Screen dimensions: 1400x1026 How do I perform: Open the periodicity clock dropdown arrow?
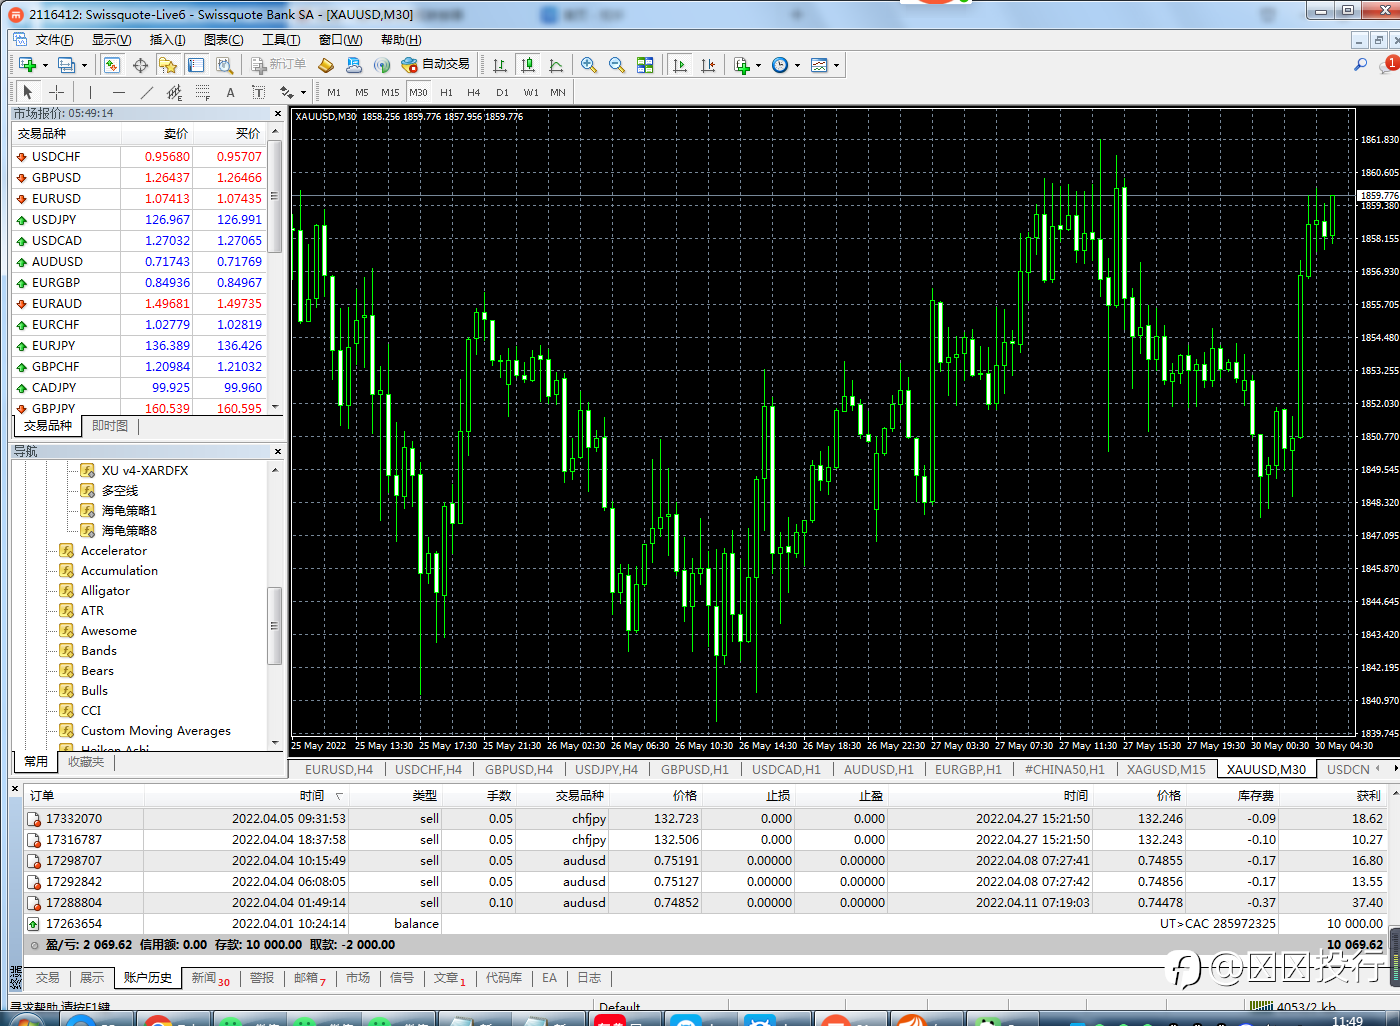(x=797, y=66)
